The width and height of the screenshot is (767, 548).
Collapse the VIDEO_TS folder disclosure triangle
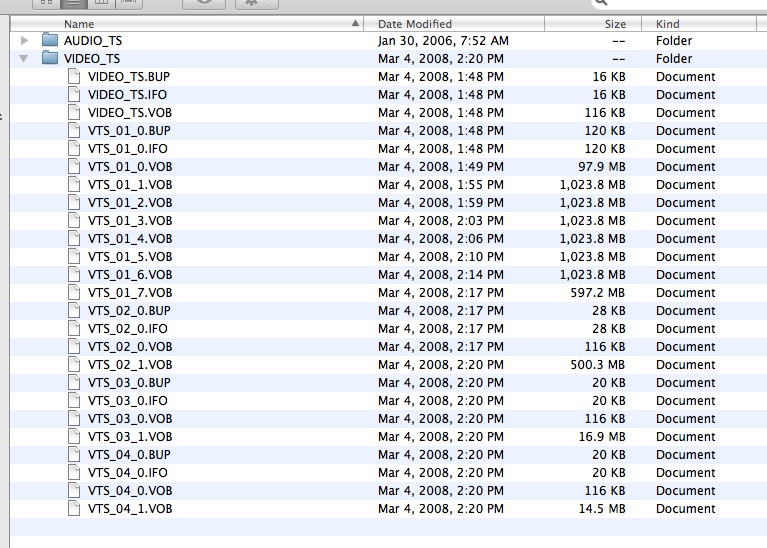pyautogui.click(x=23, y=59)
